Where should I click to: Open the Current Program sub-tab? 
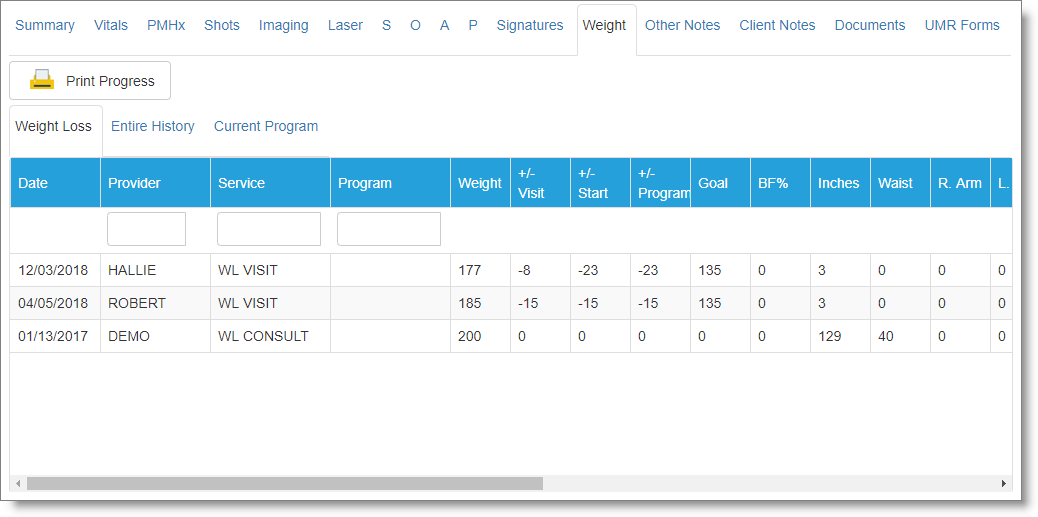265,126
